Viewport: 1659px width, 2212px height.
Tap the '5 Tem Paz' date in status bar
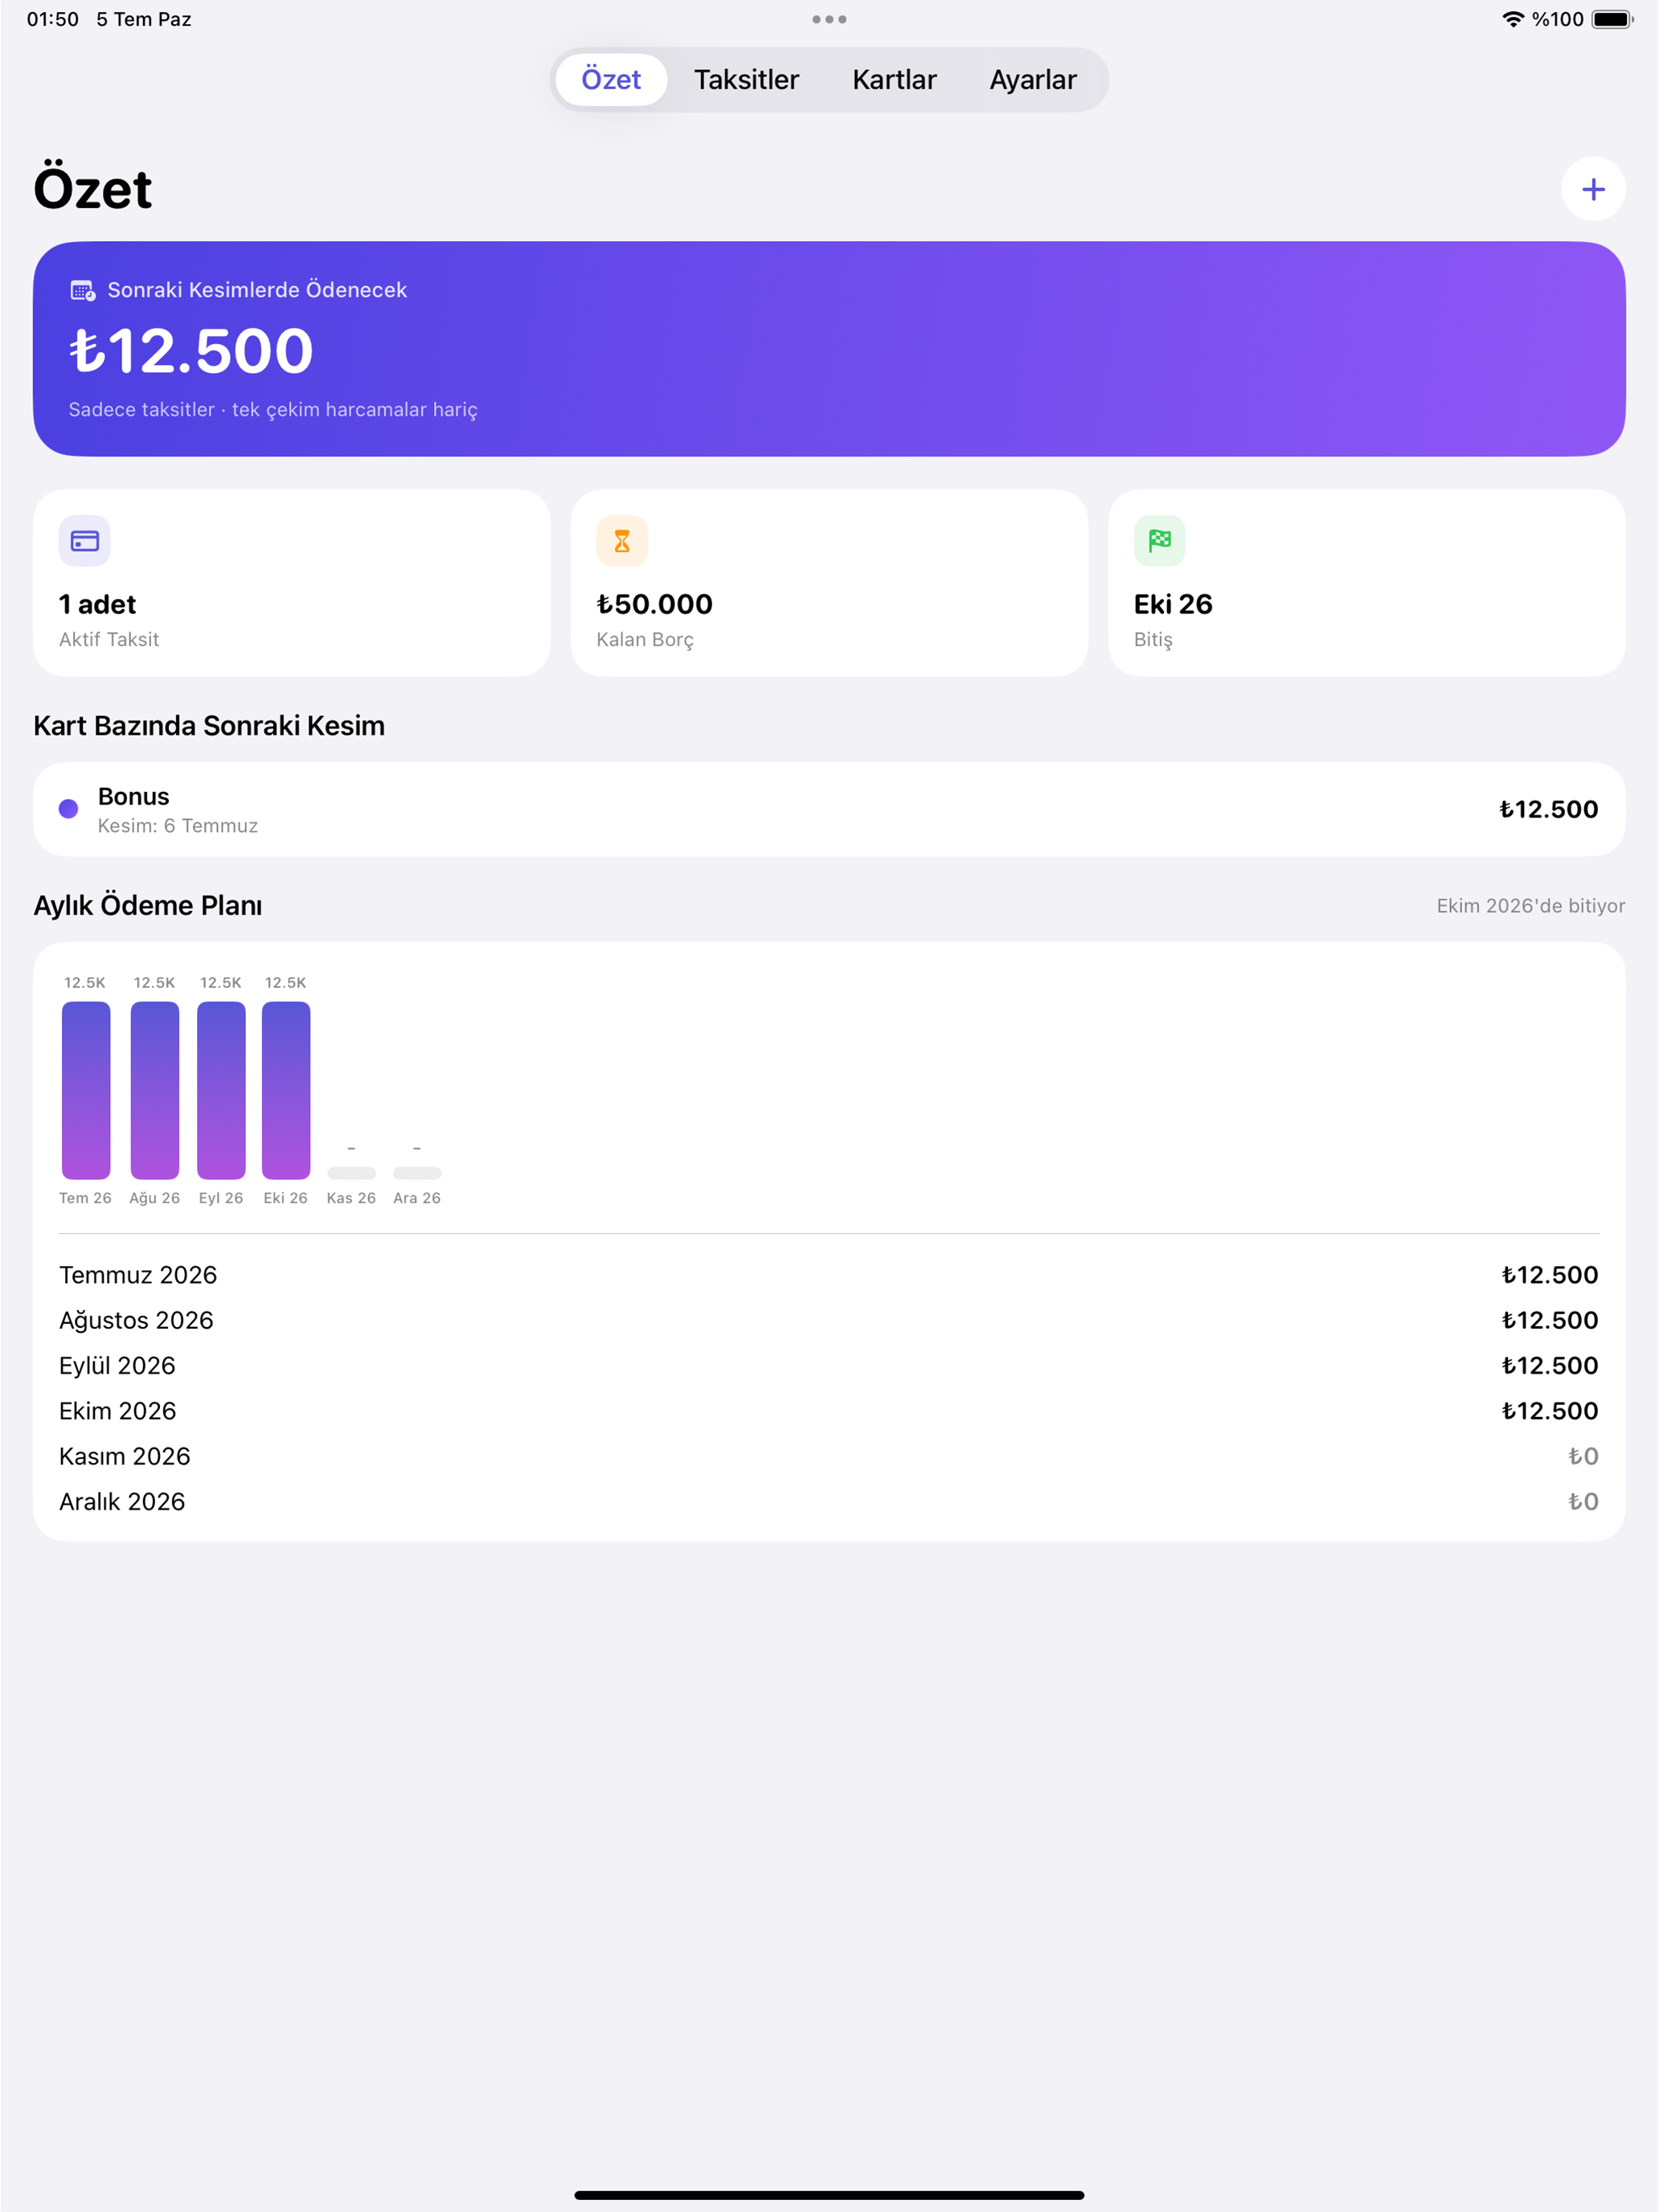[144, 19]
